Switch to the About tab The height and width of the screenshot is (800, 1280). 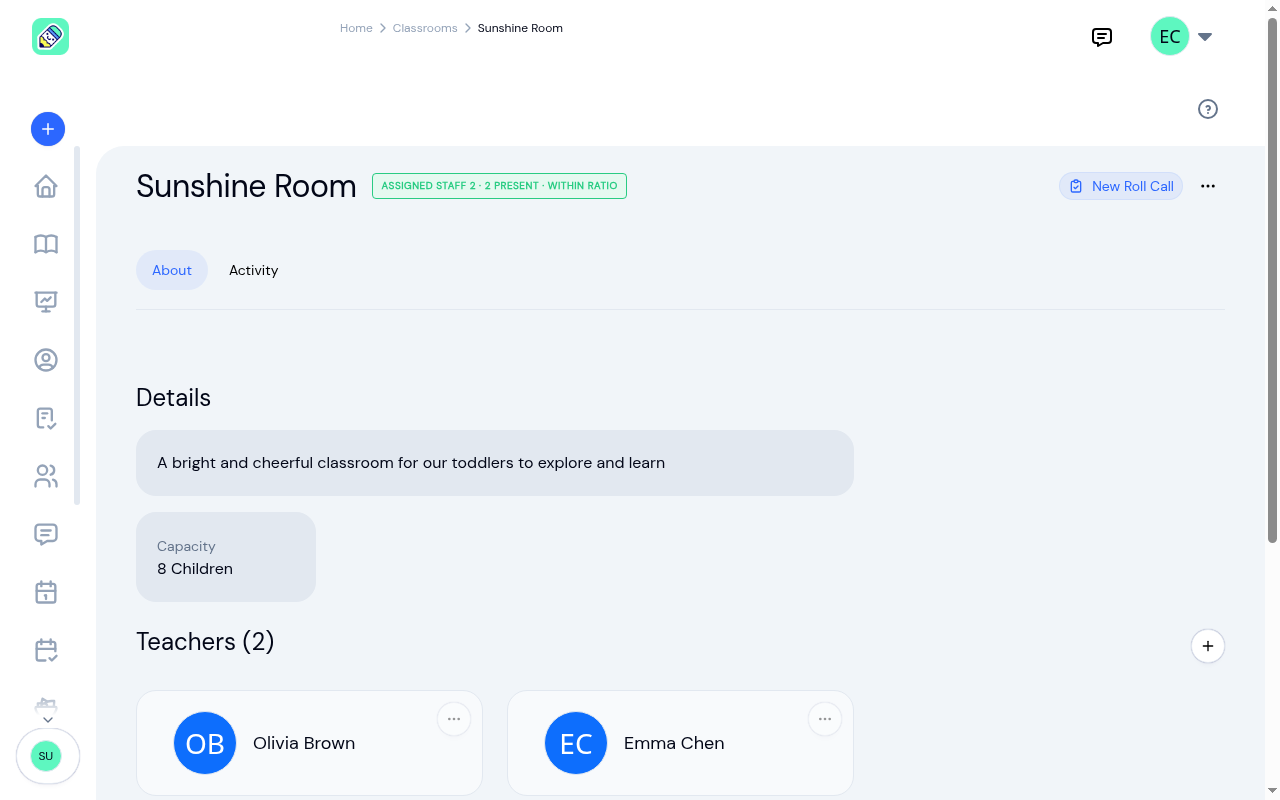[172, 270]
